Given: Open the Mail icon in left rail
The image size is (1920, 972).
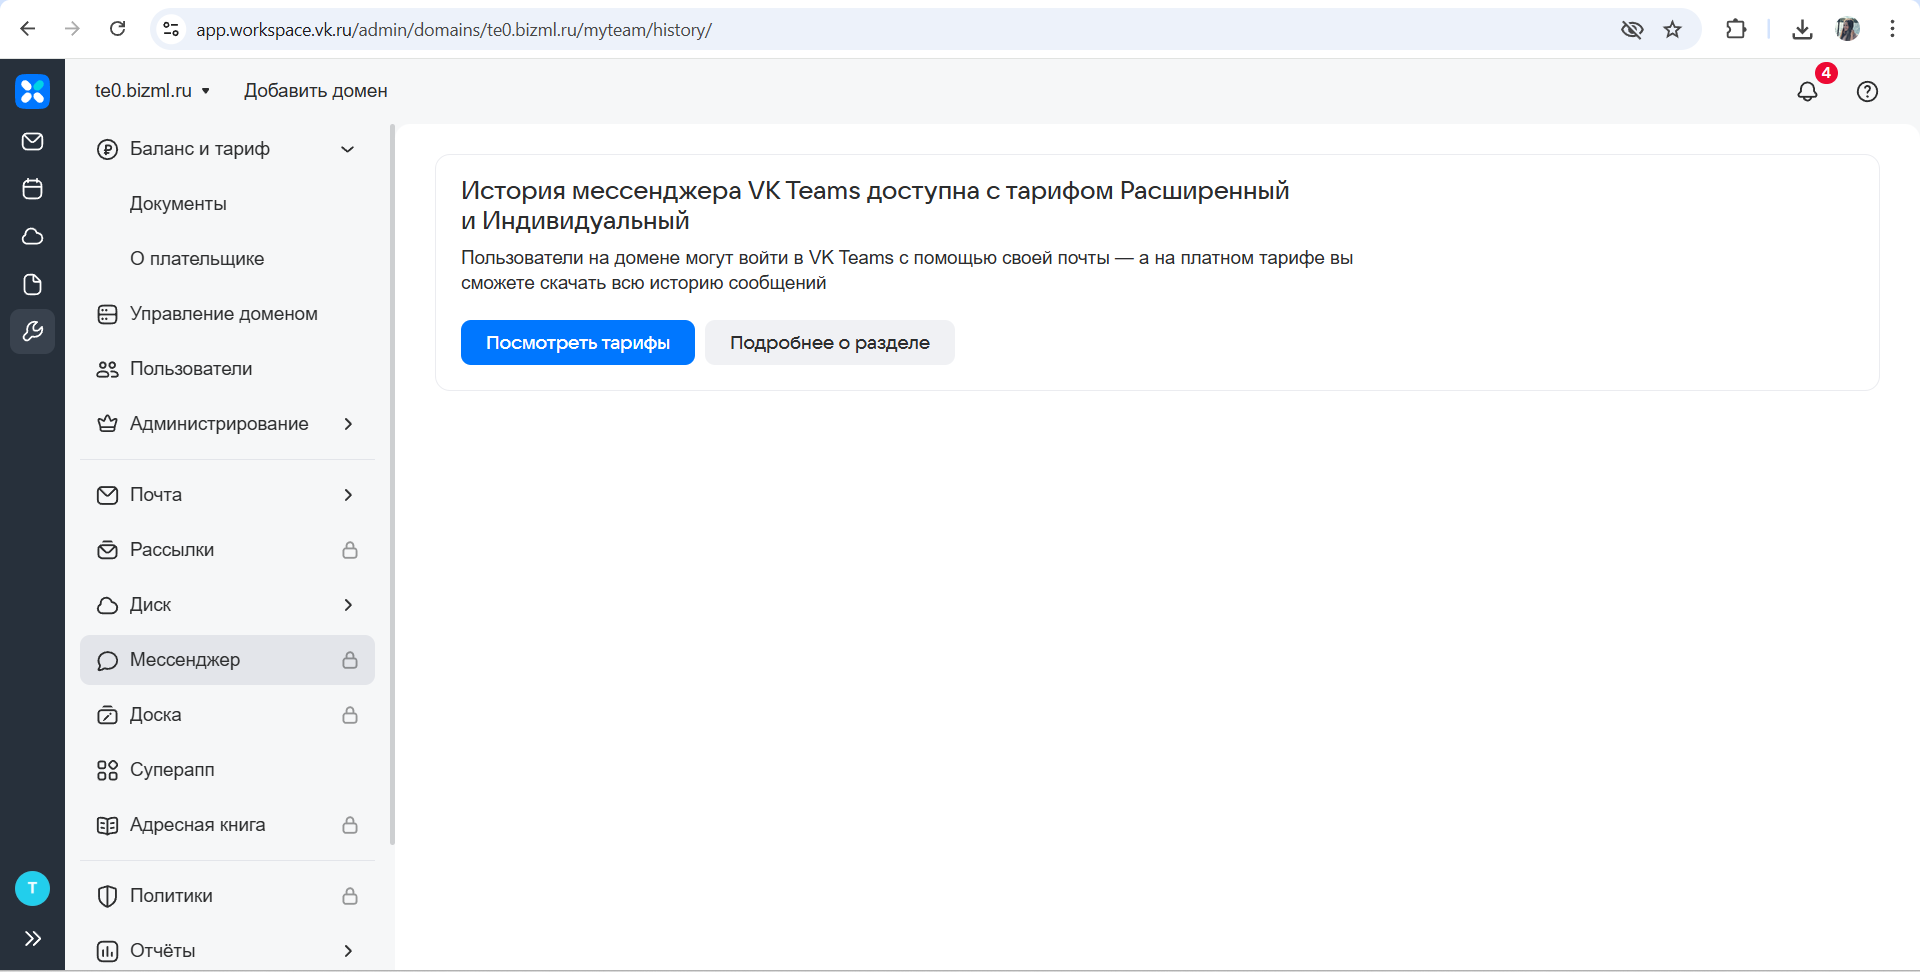Looking at the screenshot, I should click(32, 141).
